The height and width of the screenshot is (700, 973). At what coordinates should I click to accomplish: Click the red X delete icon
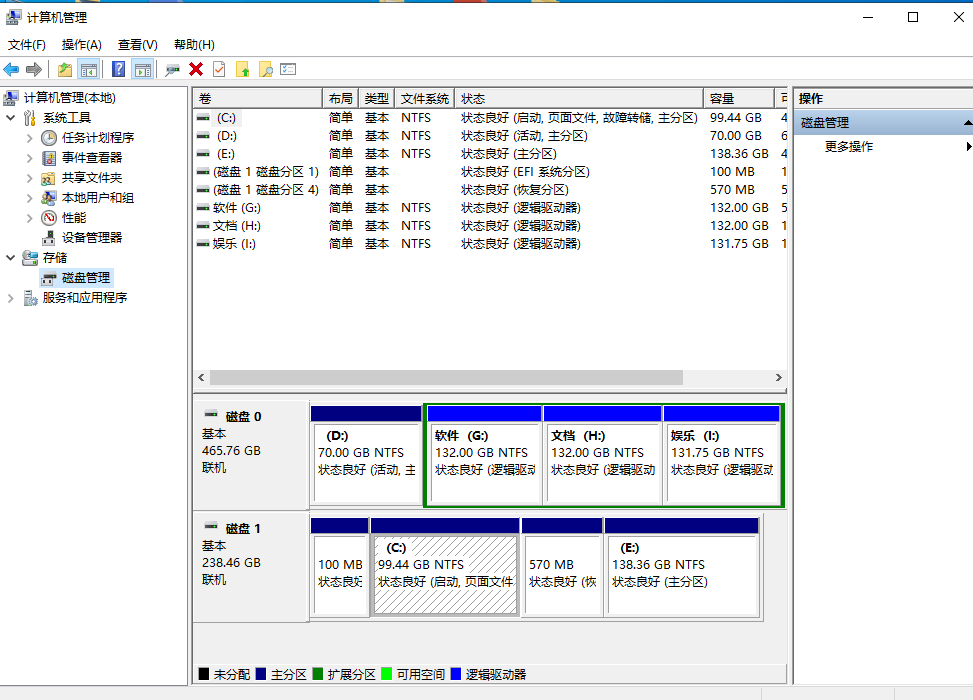(196, 69)
